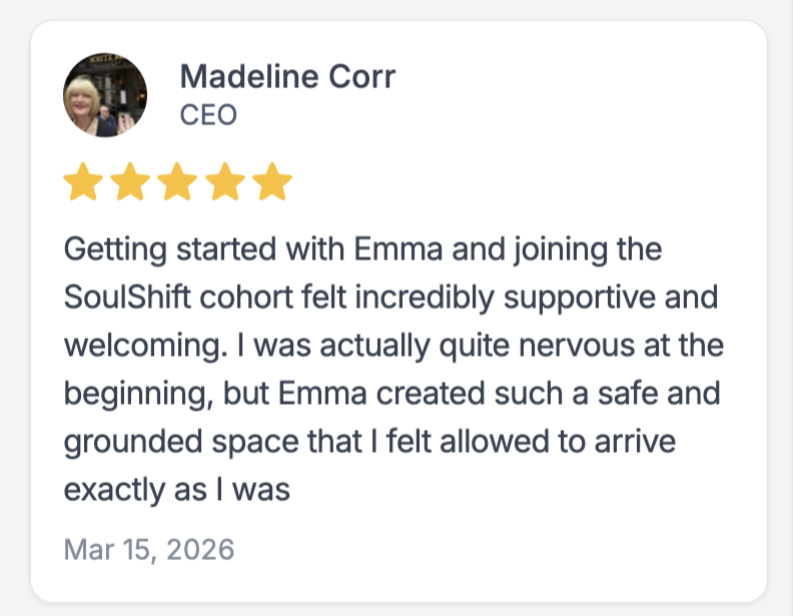The width and height of the screenshot is (793, 616).
Task: Select the fifth rating star
Action: click(271, 184)
